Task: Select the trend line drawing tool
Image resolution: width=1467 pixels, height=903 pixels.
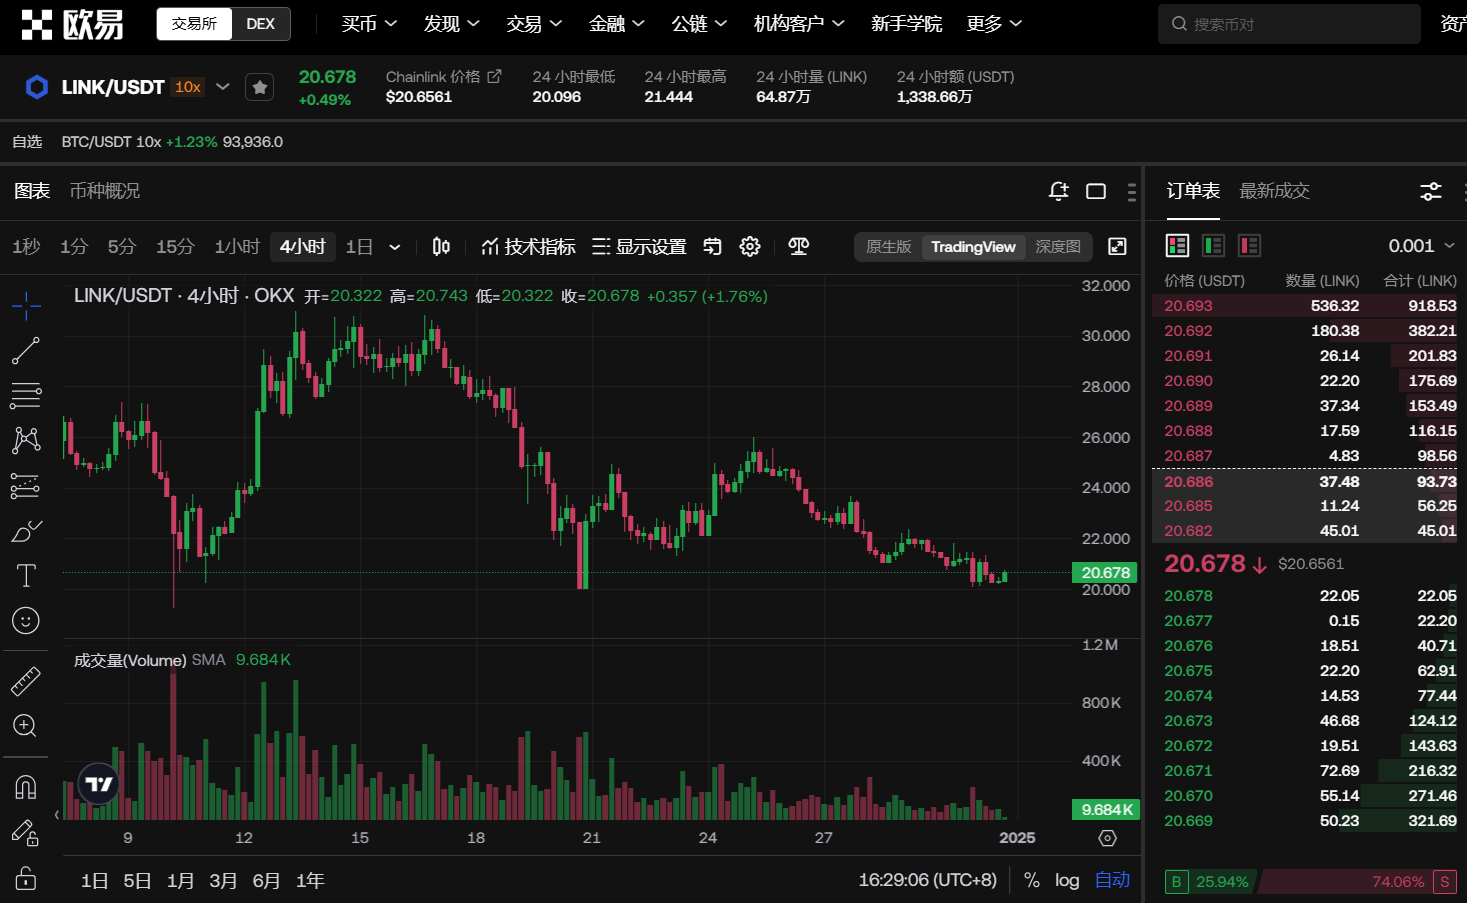Action: click(x=25, y=350)
